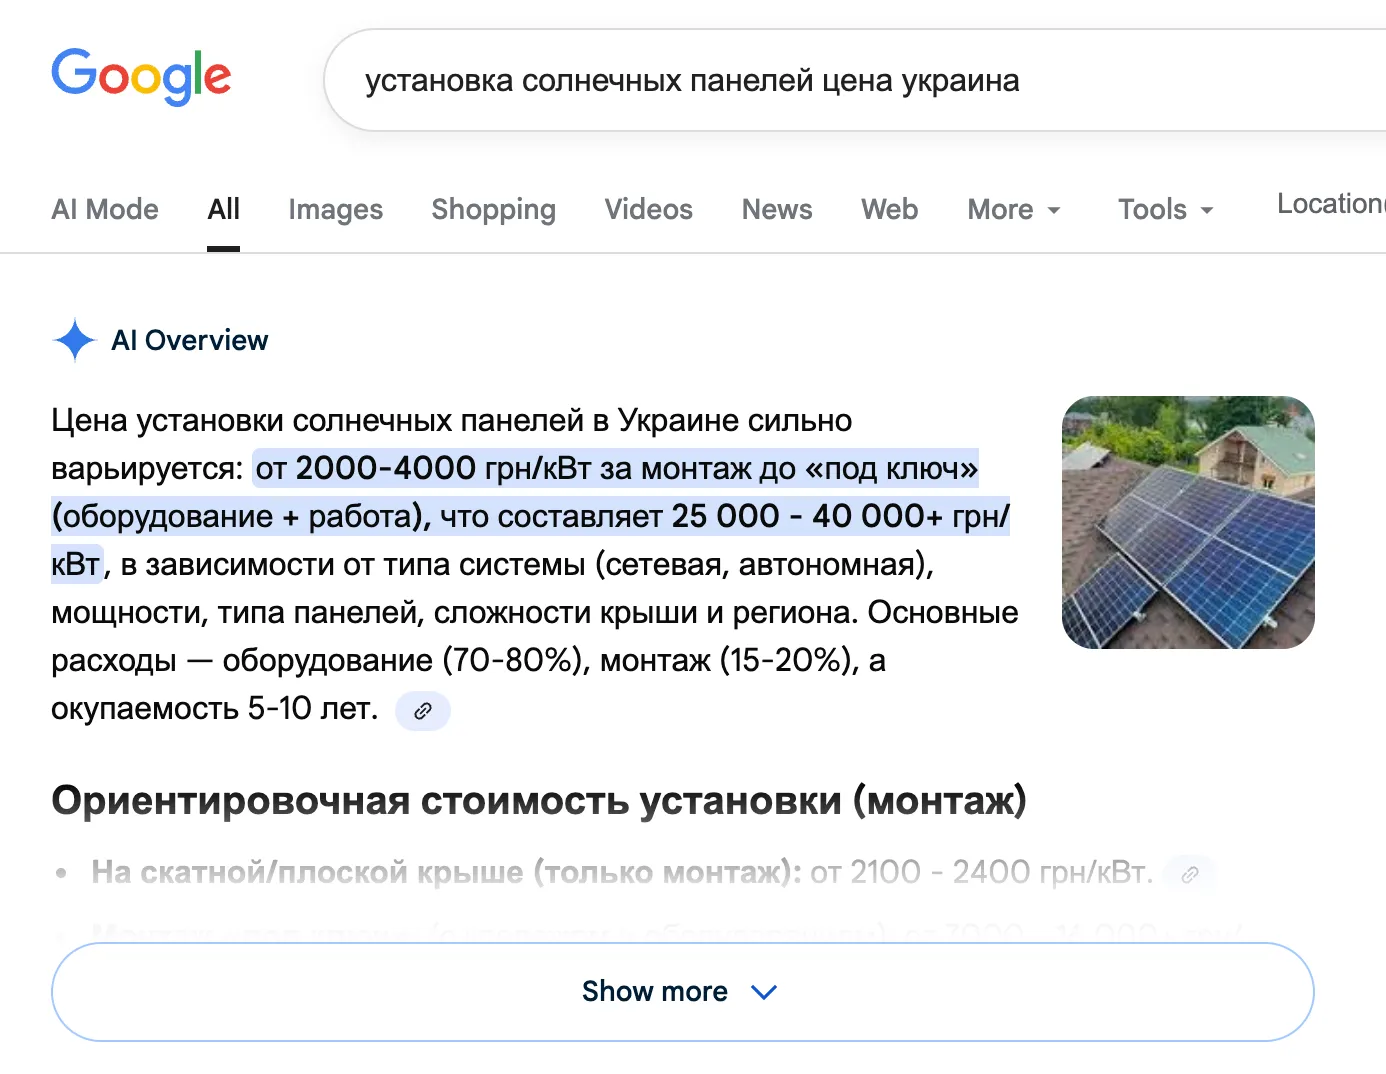Screen dimensions: 1386x1074
Task: Open the More dropdown
Action: (1013, 210)
